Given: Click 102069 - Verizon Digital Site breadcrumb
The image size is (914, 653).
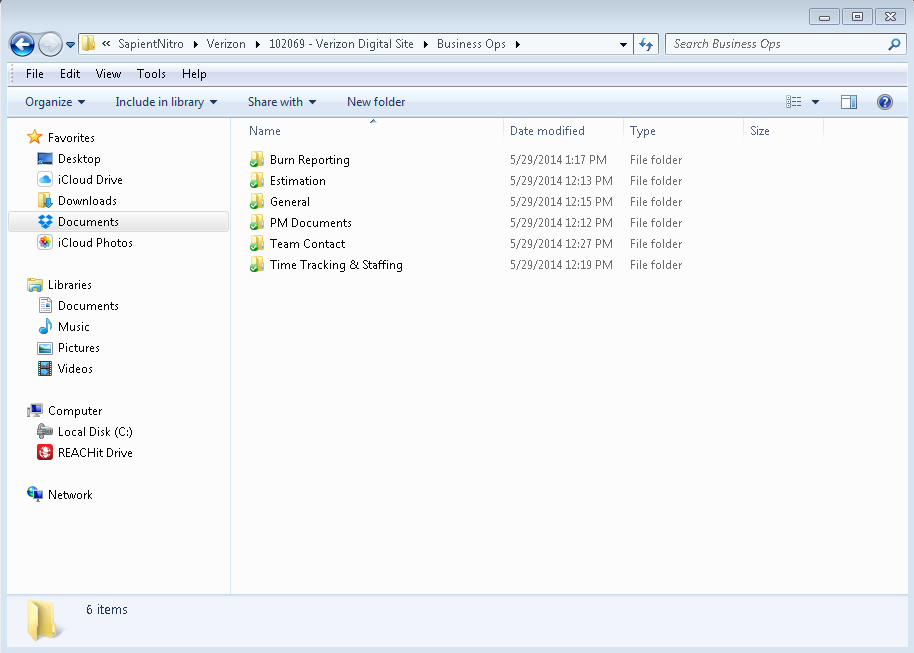Looking at the screenshot, I should (x=341, y=44).
